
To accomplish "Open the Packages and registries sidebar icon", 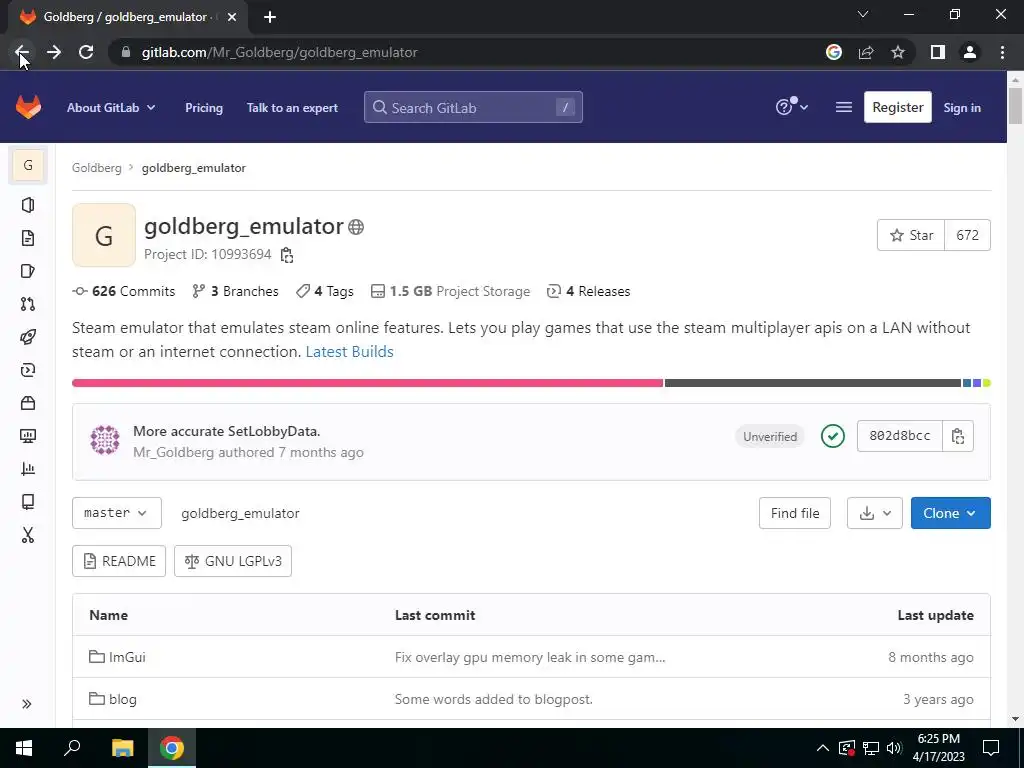I will coord(27,403).
